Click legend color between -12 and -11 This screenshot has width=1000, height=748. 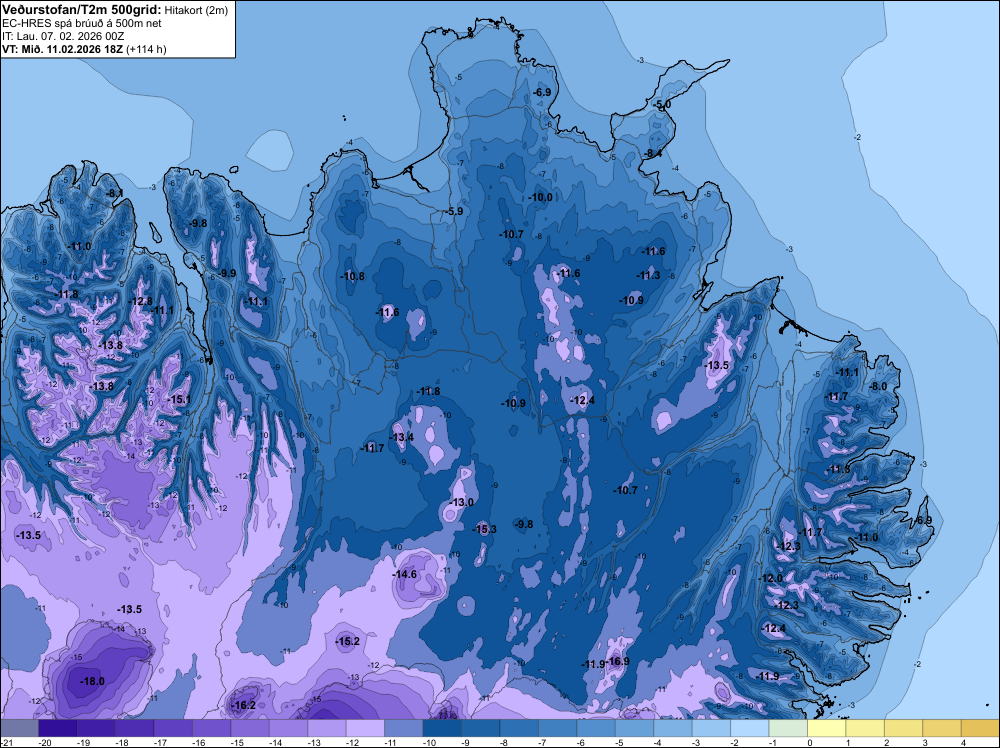tap(365, 728)
